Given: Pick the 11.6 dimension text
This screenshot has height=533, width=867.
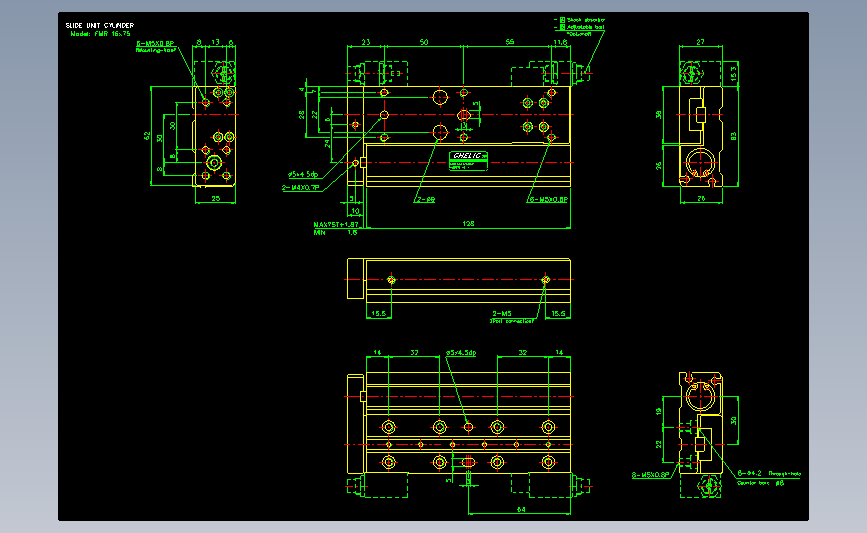Looking at the screenshot, I should tap(560, 42).
